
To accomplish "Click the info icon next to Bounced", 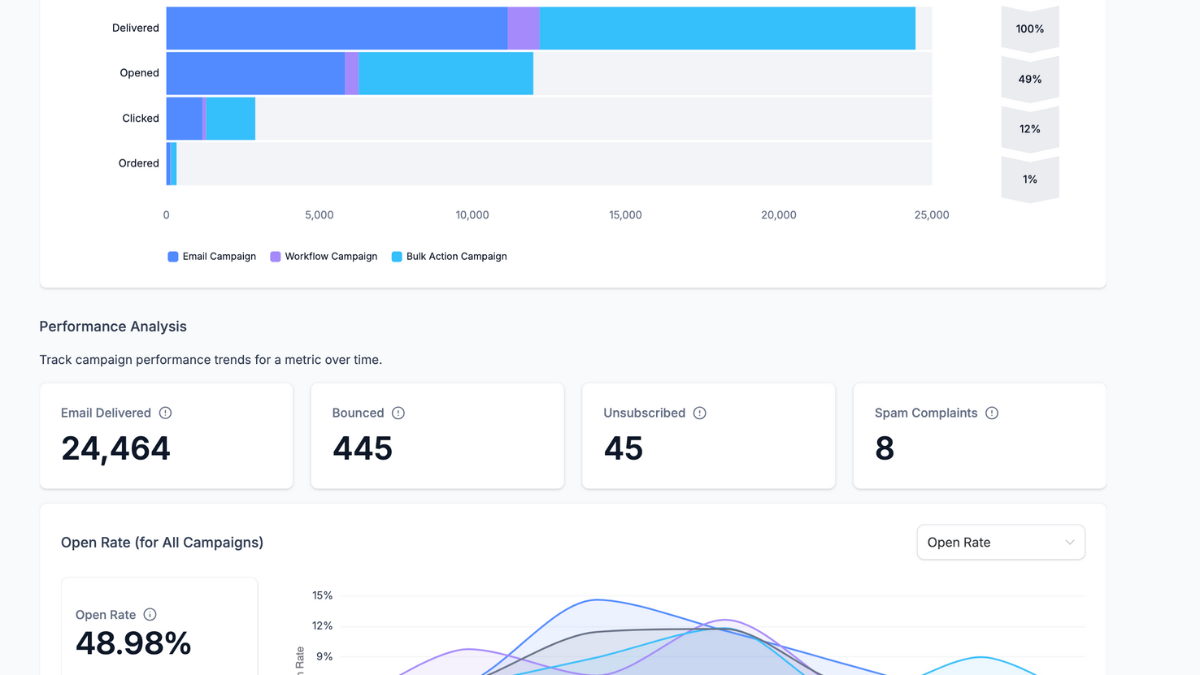I will (x=398, y=413).
